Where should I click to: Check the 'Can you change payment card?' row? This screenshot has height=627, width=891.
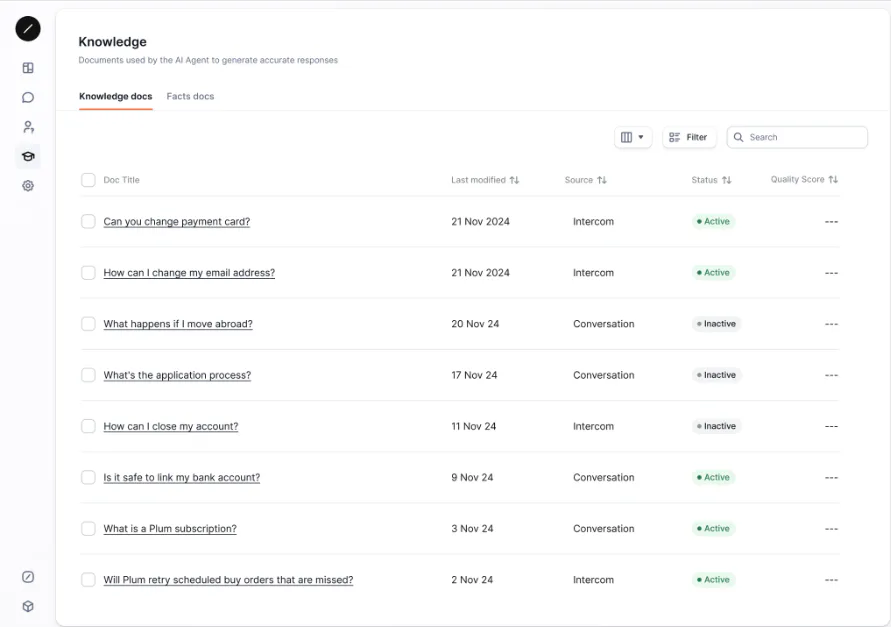coord(88,221)
